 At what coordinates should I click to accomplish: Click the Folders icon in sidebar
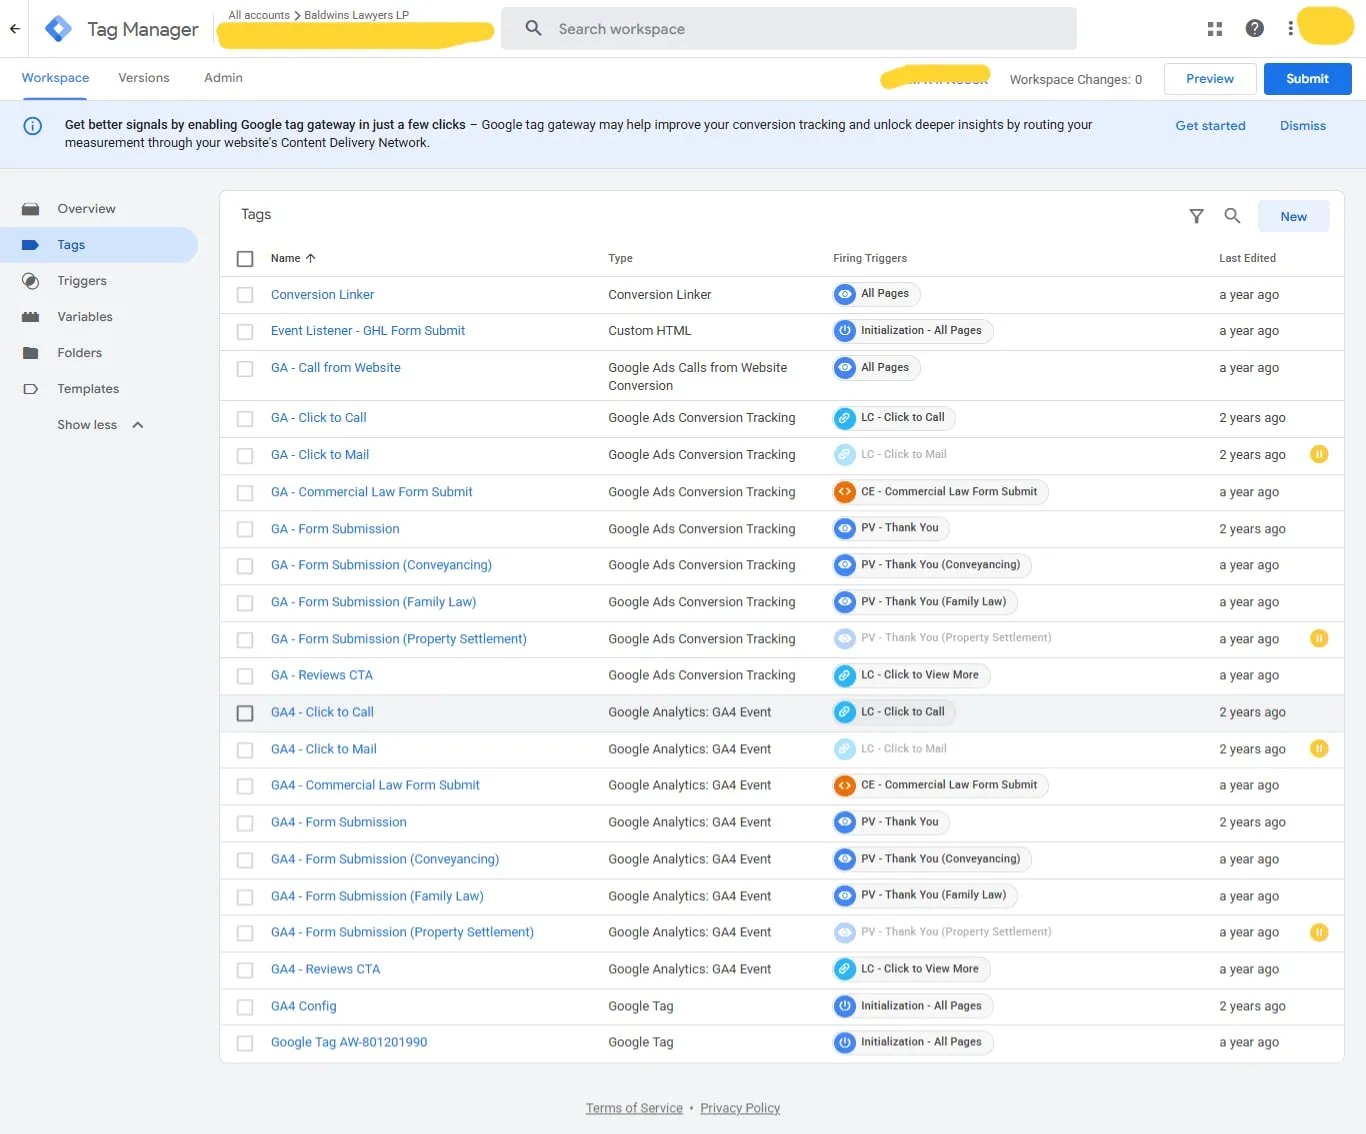pos(31,353)
